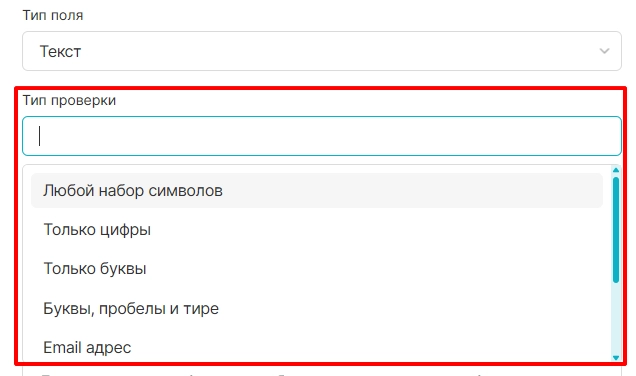The image size is (636, 376).
Task: Select the Буквы, пробелы и тире option
Action: pyautogui.click(x=317, y=308)
